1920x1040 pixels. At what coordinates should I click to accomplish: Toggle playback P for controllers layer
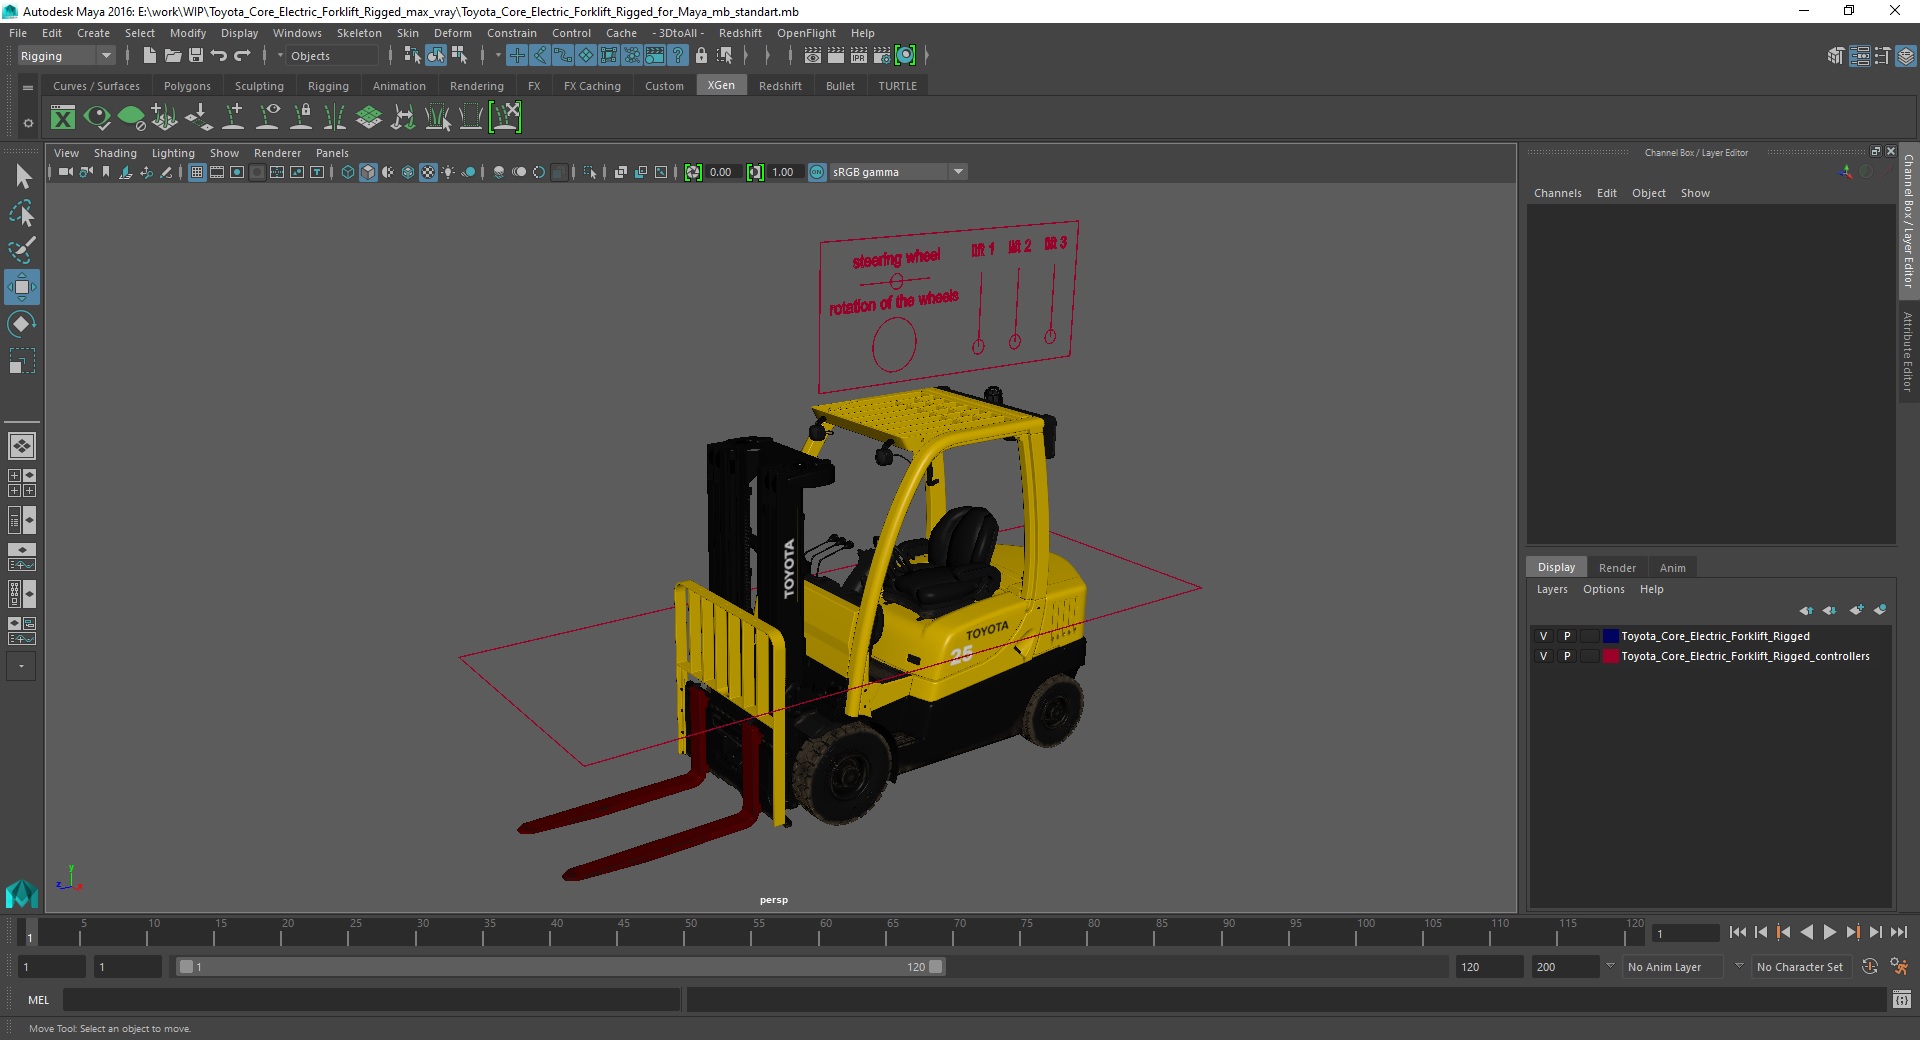[x=1567, y=656]
